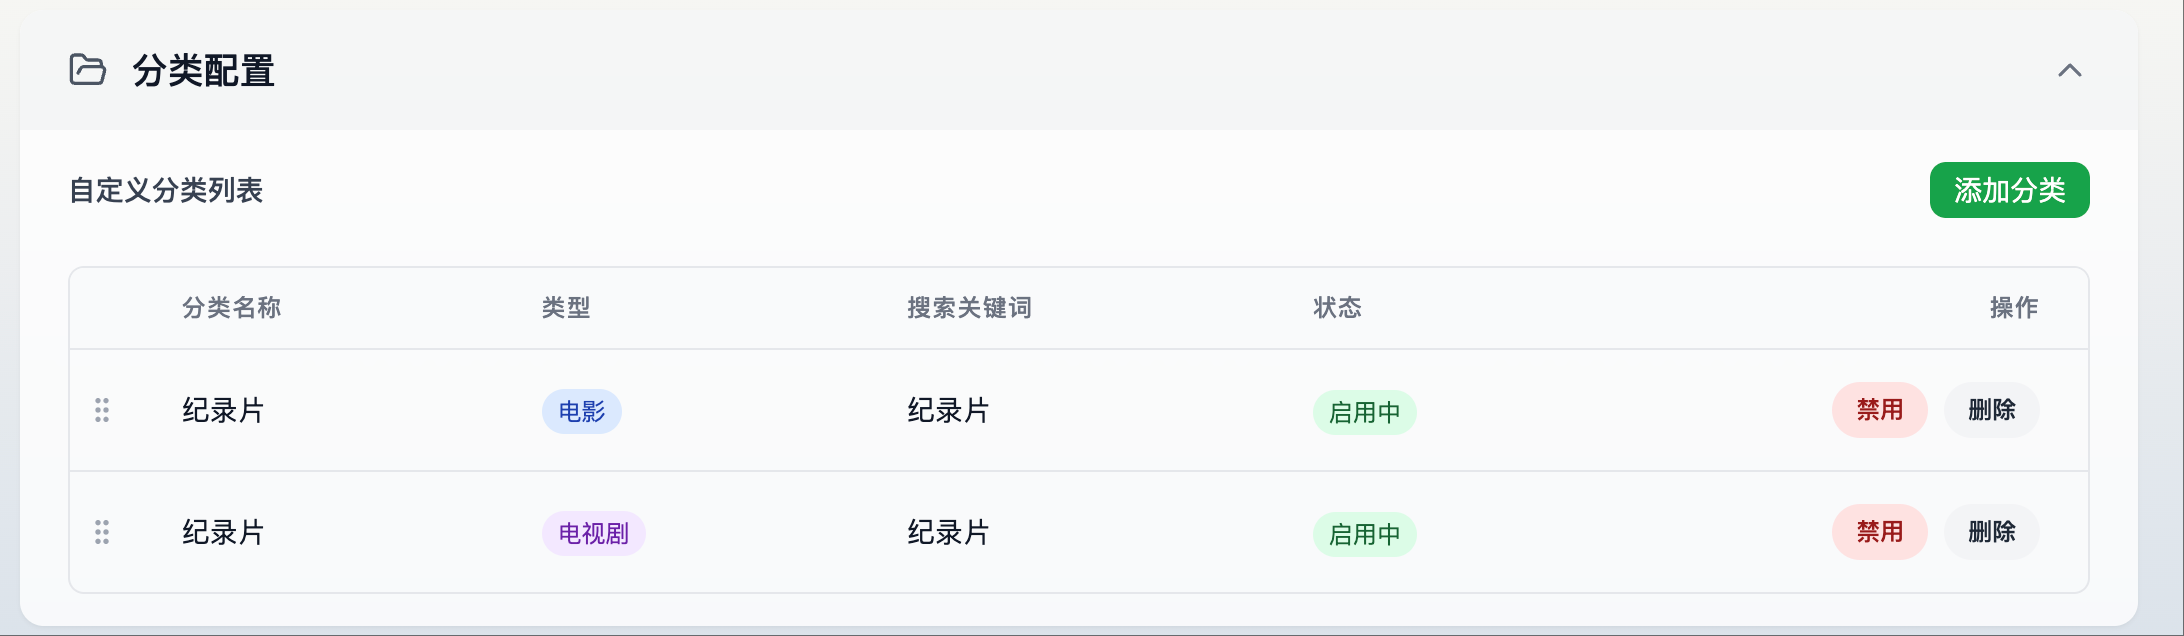This screenshot has width=2184, height=636.
Task: Click the 启用中 status badge in second row
Action: (1364, 534)
